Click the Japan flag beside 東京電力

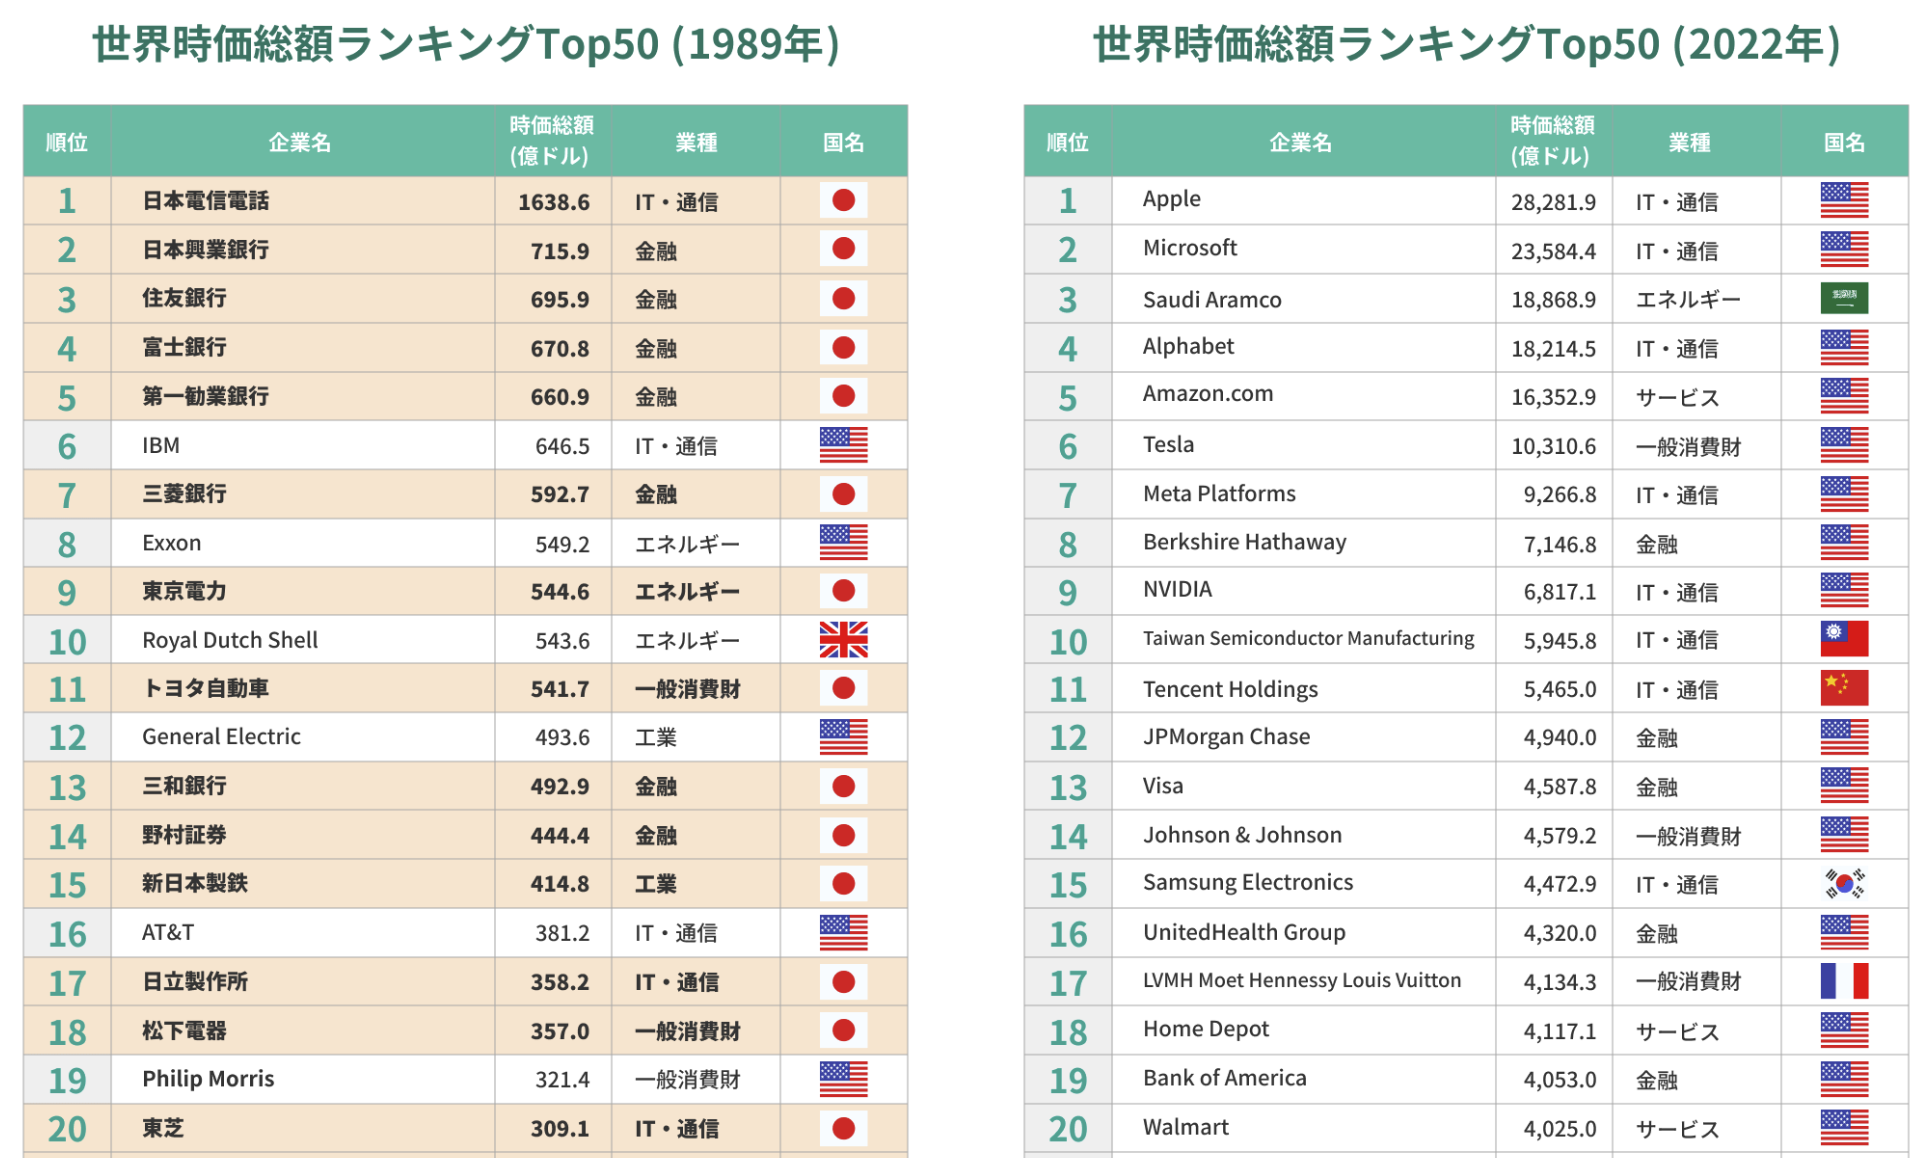(843, 591)
